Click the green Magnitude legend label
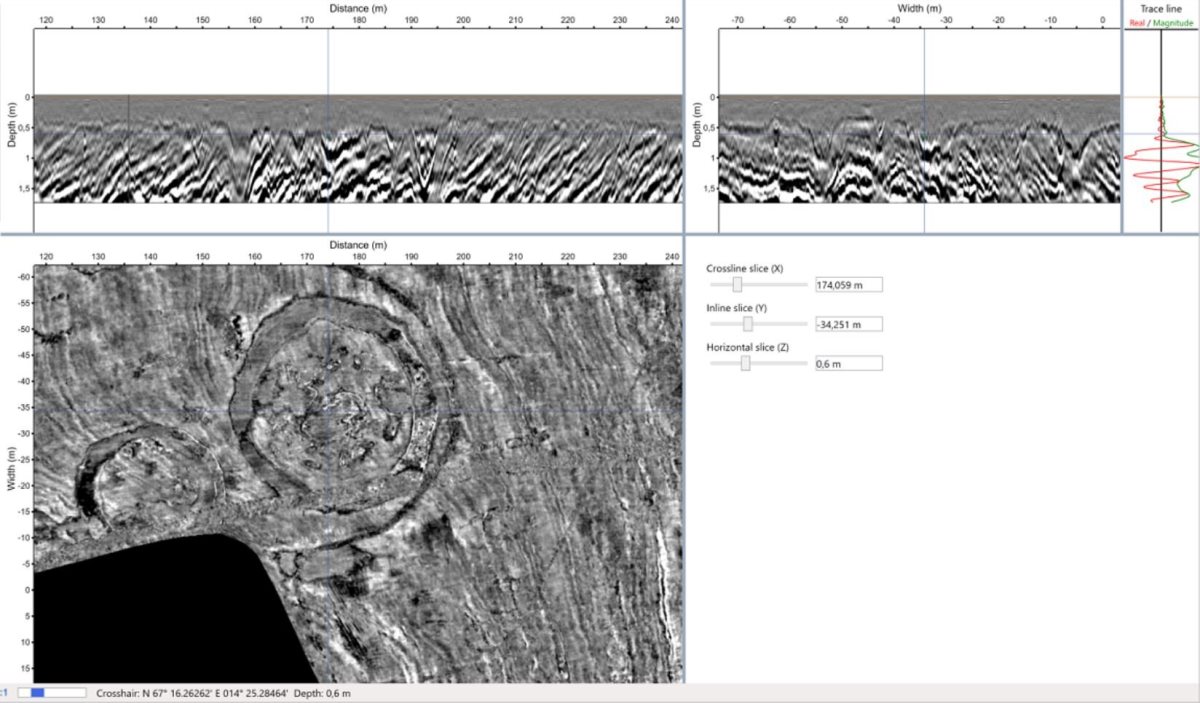Image resolution: width=1200 pixels, height=703 pixels. pos(1173,23)
